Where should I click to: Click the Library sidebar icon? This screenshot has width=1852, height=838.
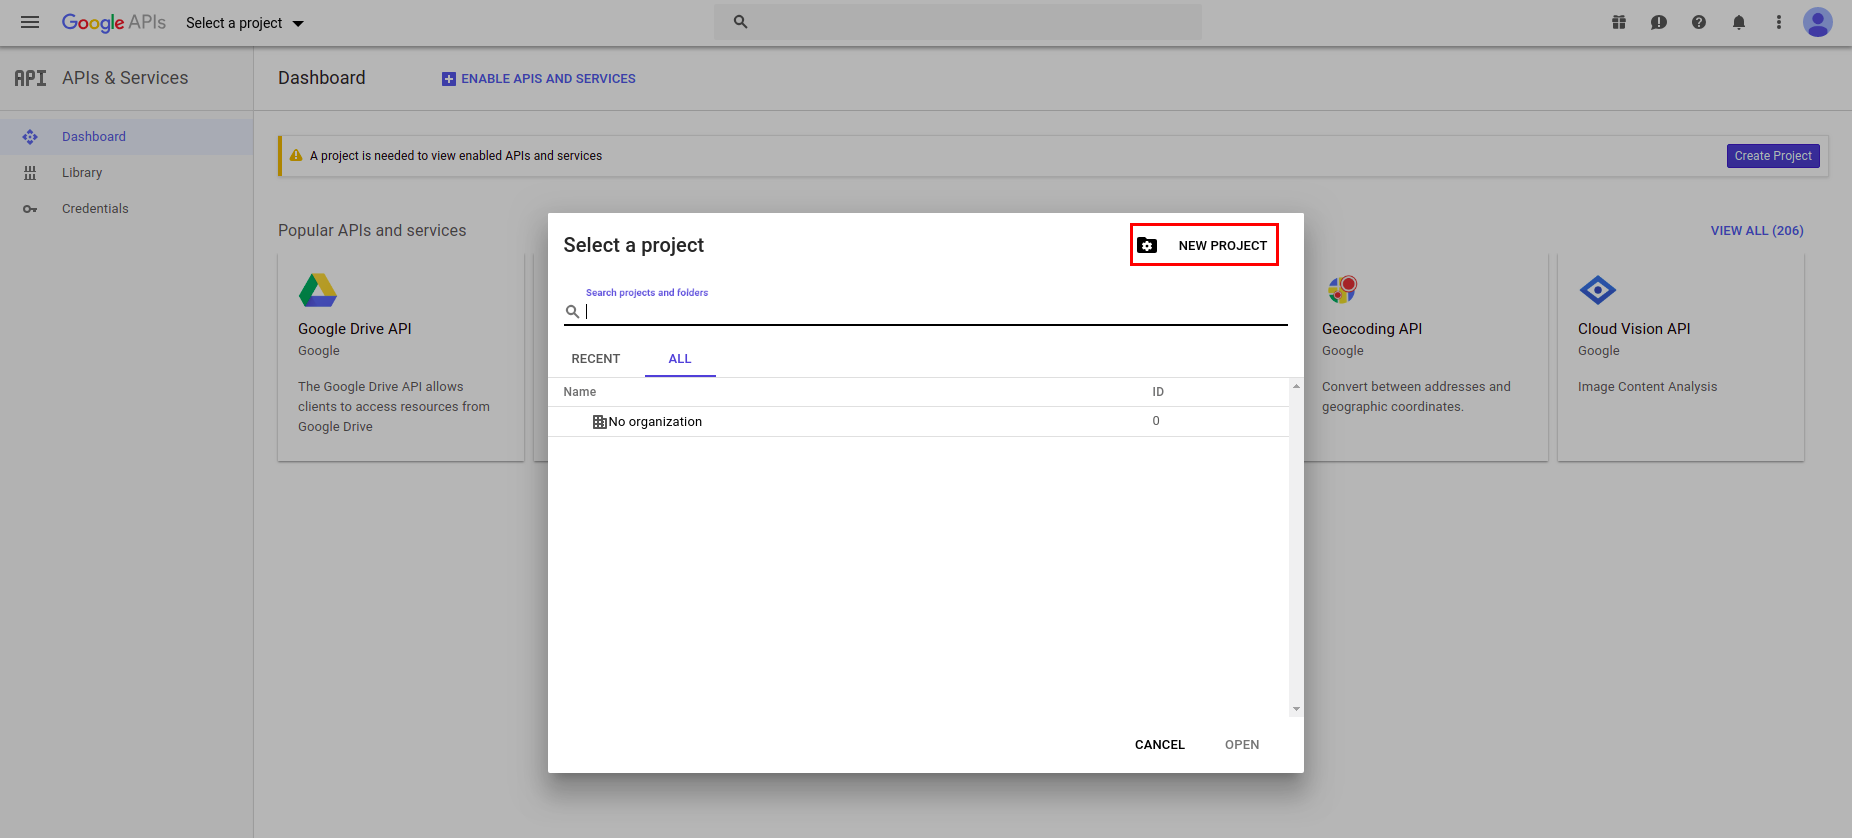(30, 173)
